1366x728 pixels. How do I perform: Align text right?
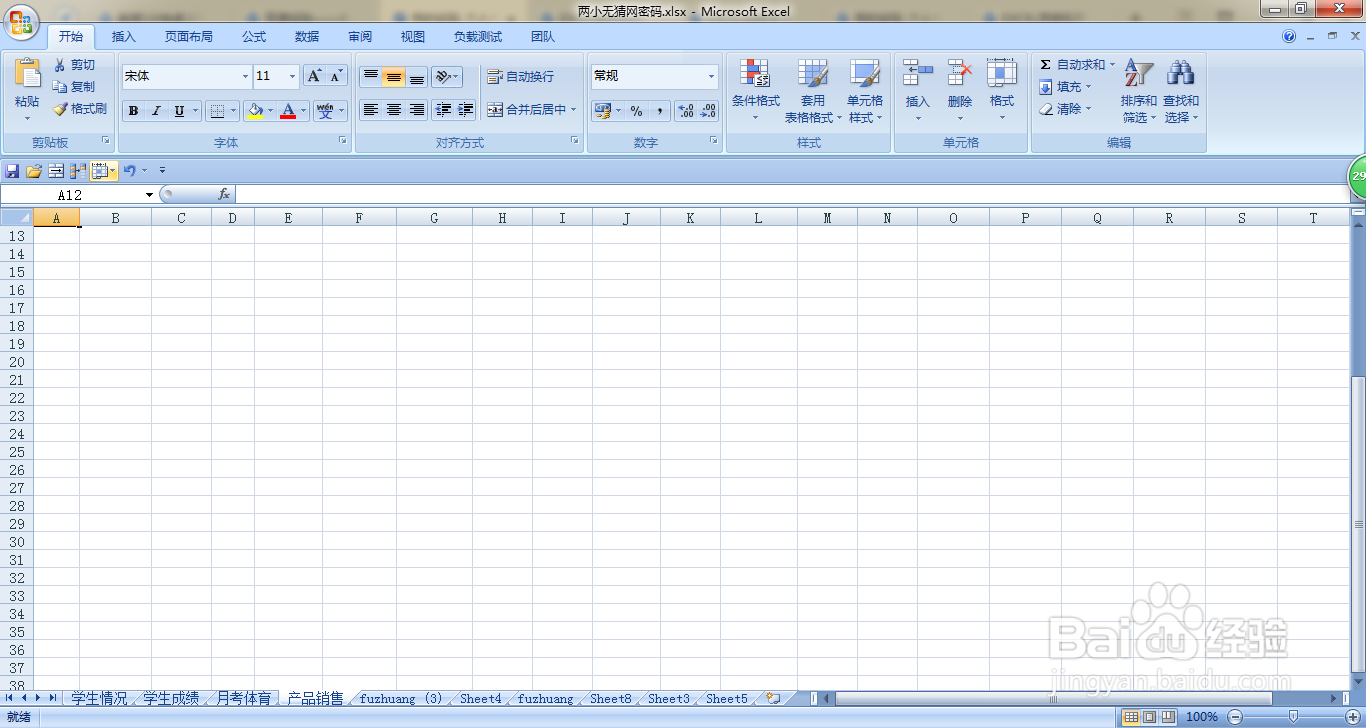417,110
